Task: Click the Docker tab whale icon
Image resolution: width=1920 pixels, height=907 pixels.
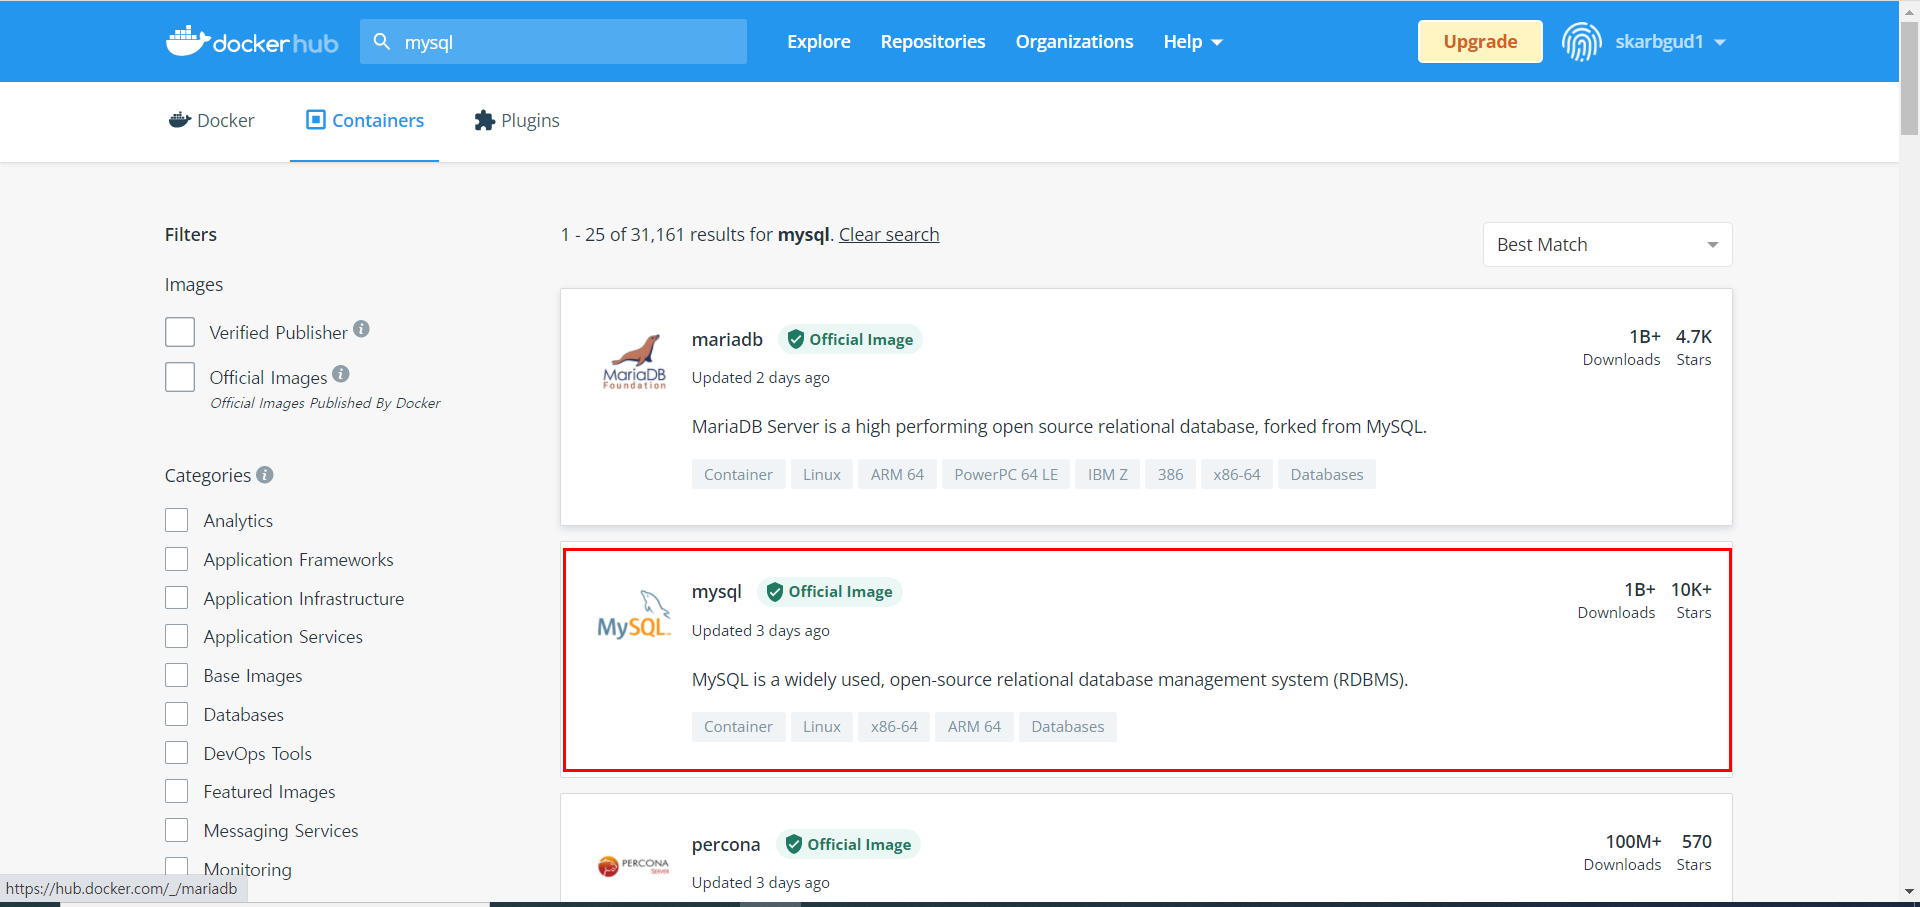Action: (x=180, y=120)
